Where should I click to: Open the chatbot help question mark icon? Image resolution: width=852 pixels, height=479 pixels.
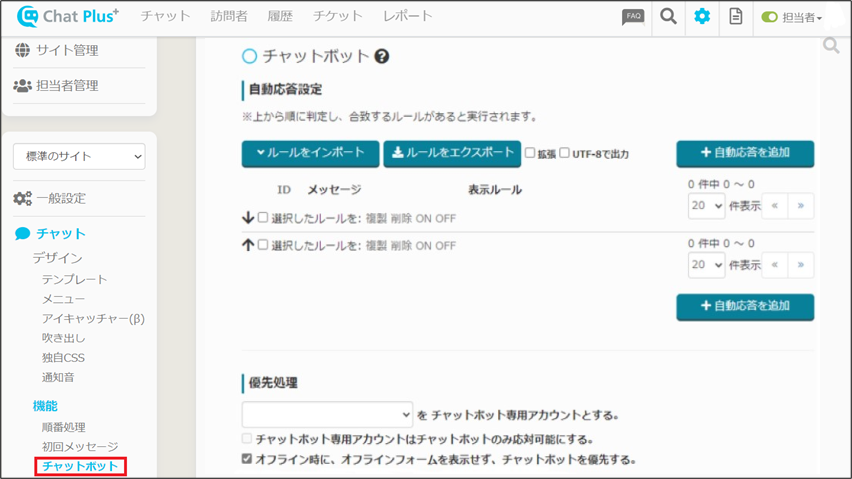pyautogui.click(x=381, y=57)
